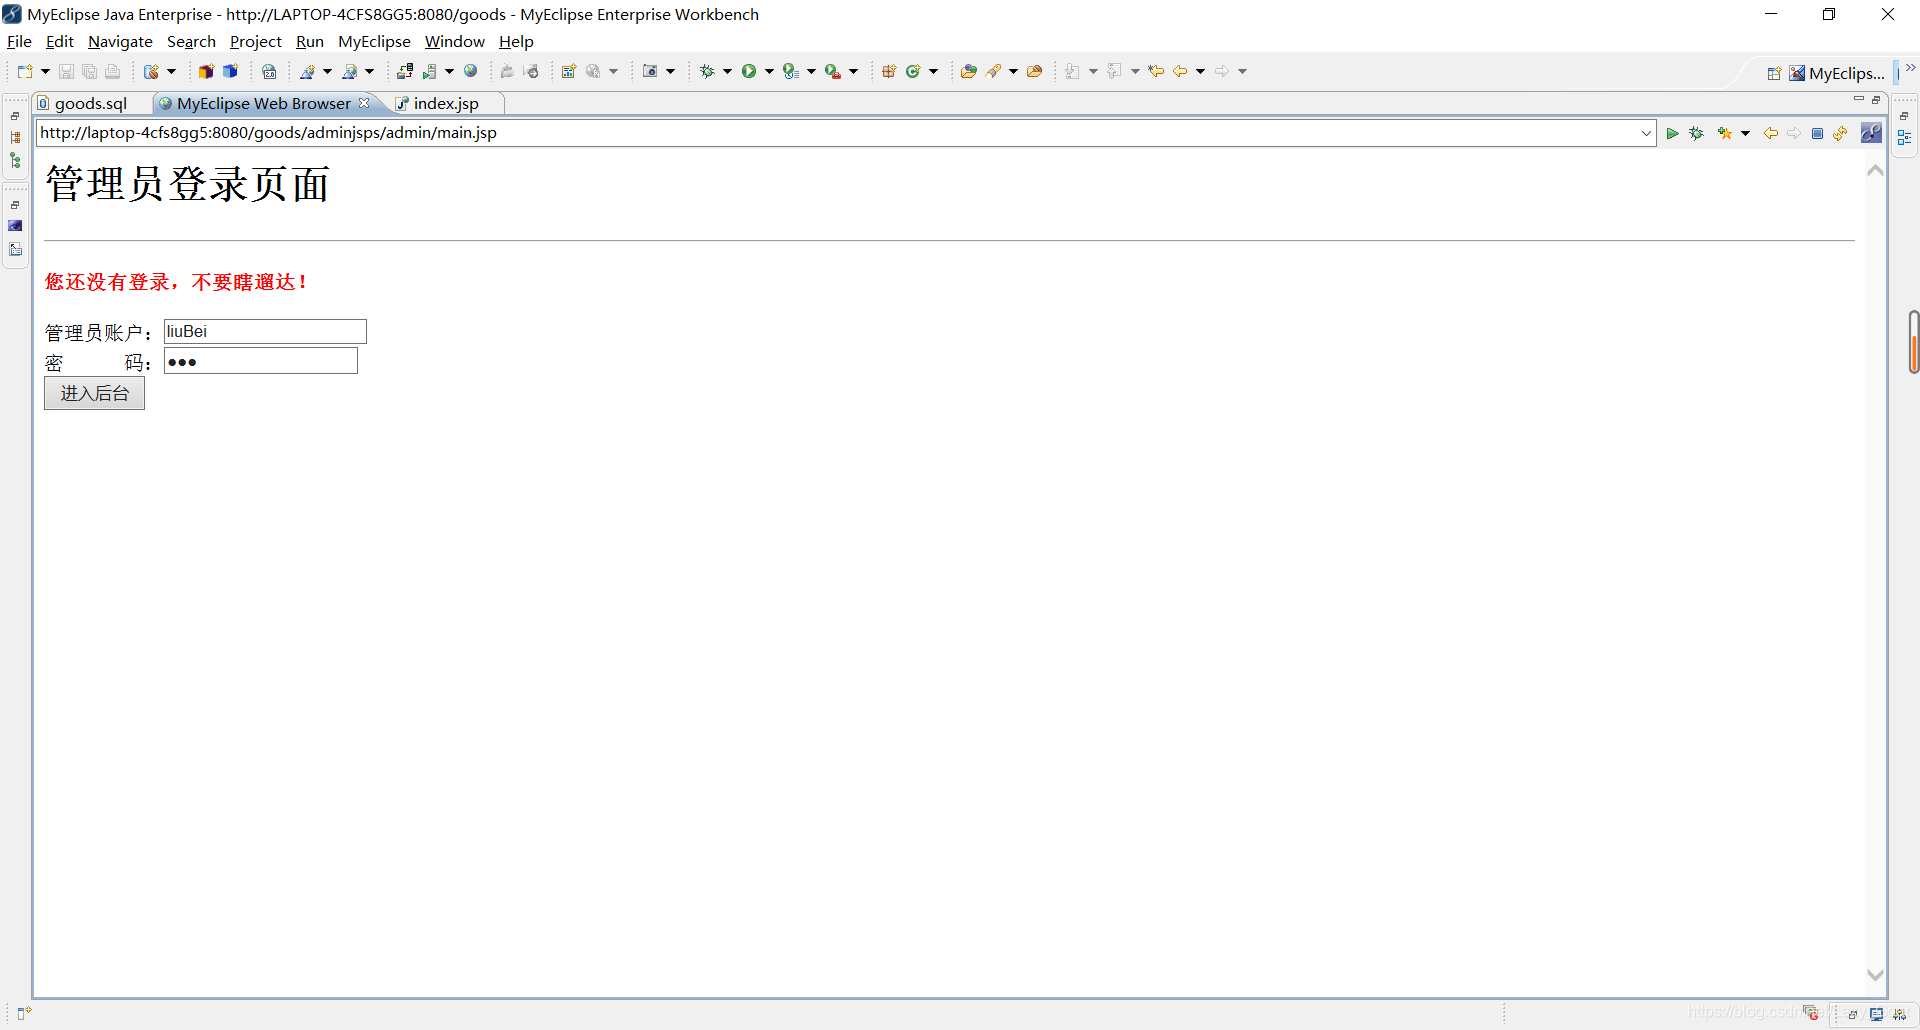The width and height of the screenshot is (1920, 1030).
Task: Click the browser Go green arrow icon
Action: click(x=1672, y=133)
